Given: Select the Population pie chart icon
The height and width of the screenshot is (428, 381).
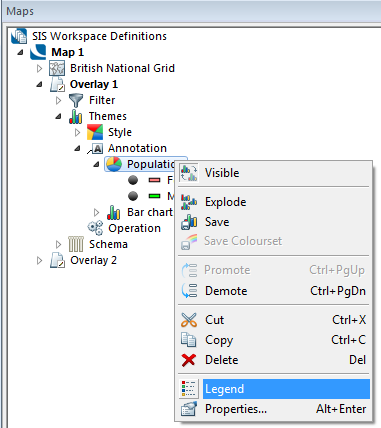Looking at the screenshot, I should (114, 164).
